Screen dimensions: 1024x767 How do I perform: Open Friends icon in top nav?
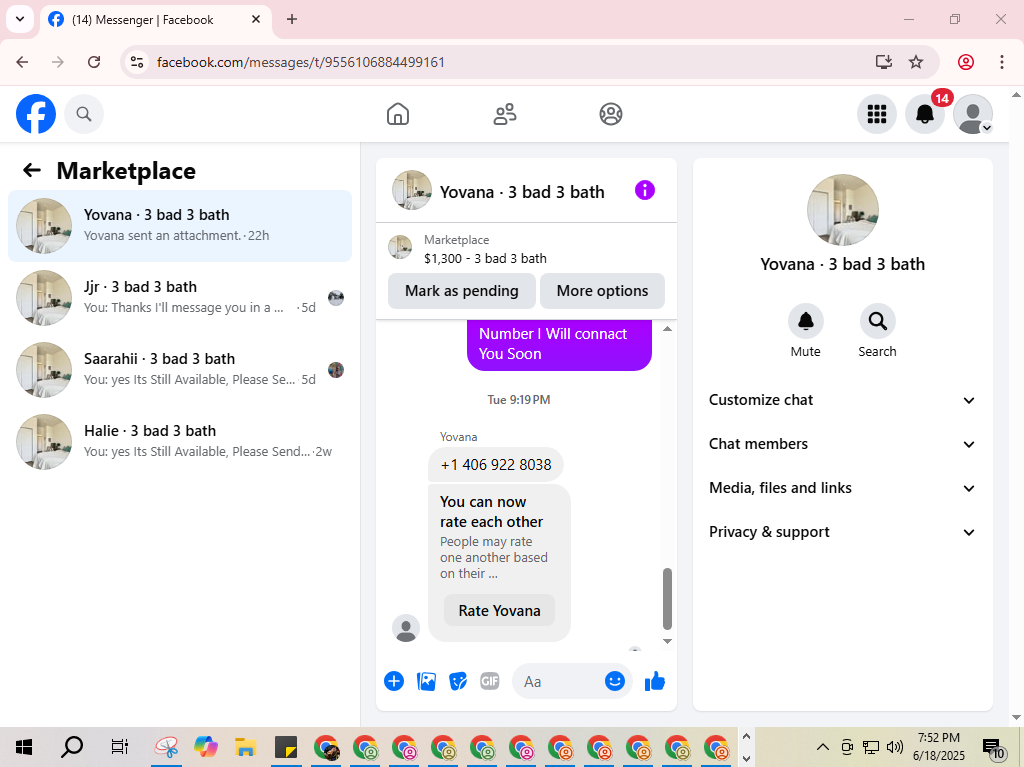tap(504, 114)
